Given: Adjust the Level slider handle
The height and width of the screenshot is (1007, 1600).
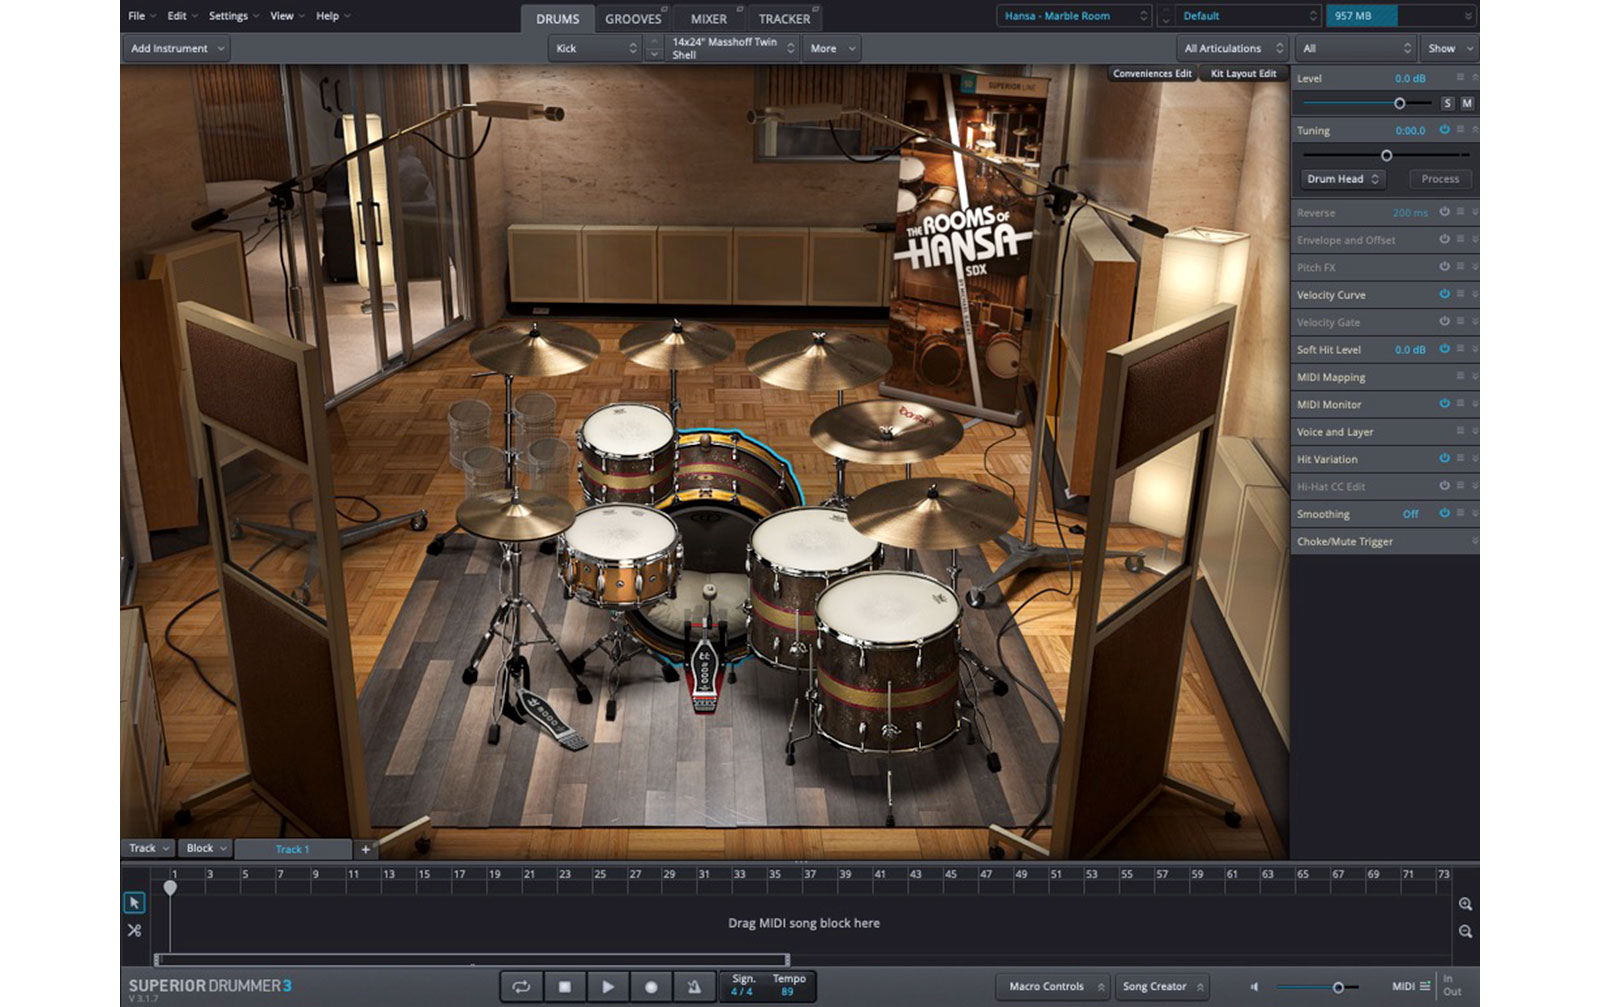Looking at the screenshot, I should click(1399, 103).
